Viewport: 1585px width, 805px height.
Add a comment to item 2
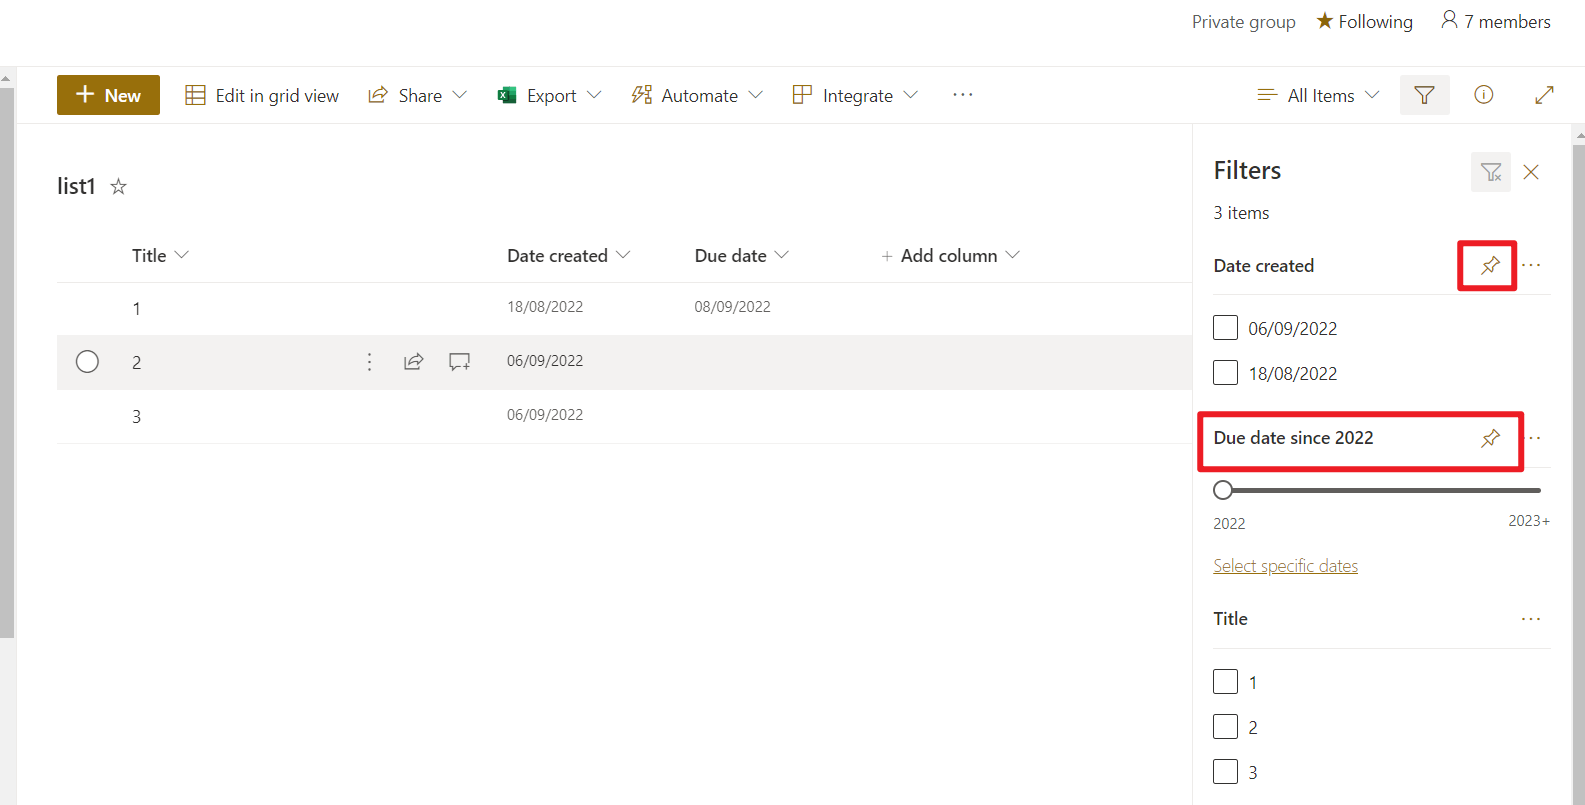click(x=459, y=362)
